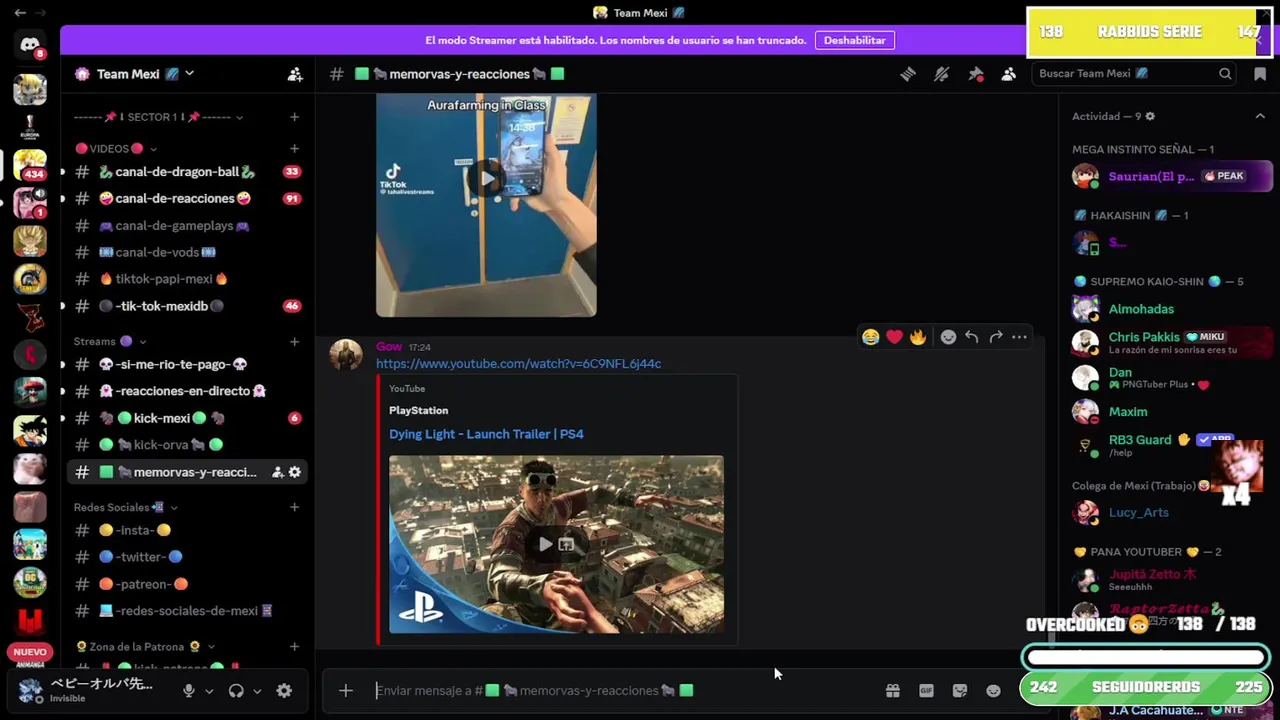This screenshot has height=720, width=1280.
Task: Collapse Zona de la Patrona category
Action: (x=145, y=647)
